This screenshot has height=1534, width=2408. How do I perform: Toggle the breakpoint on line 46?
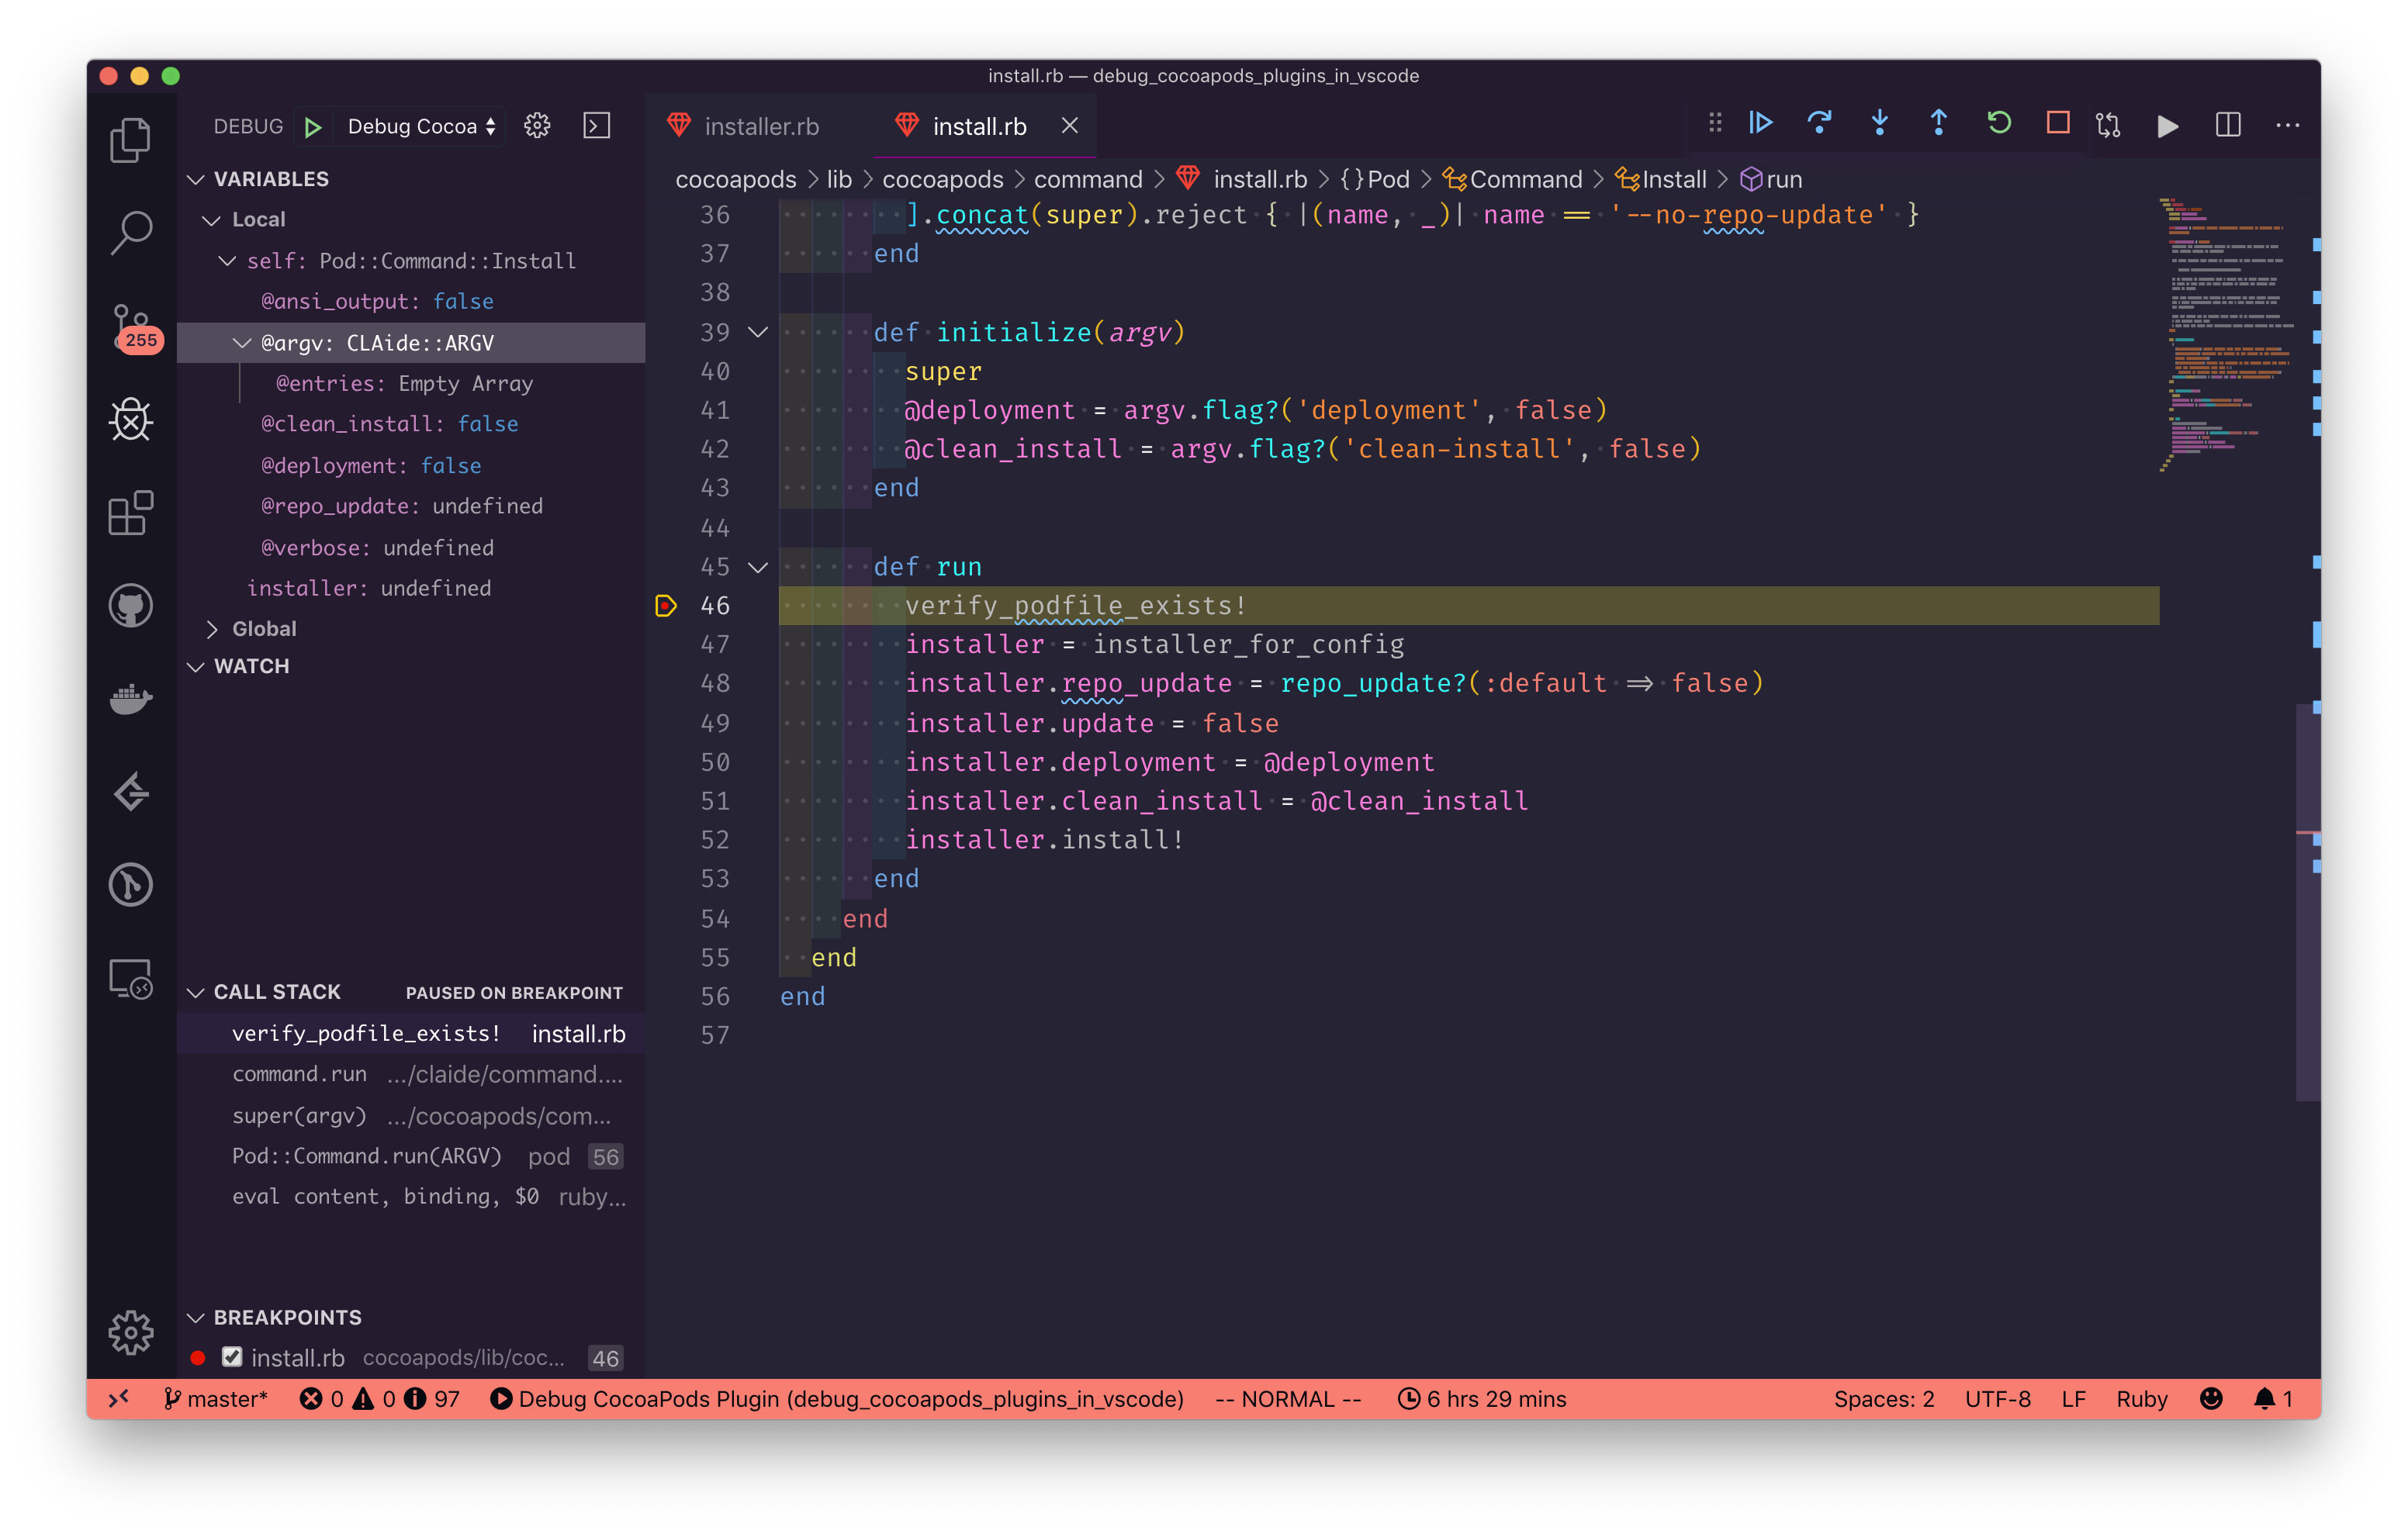(666, 606)
